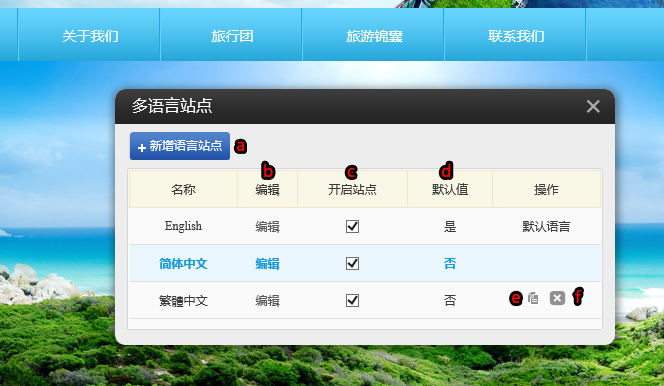Click the copy icon for 繁體中文 row
This screenshot has width=664, height=386.
pos(533,298)
